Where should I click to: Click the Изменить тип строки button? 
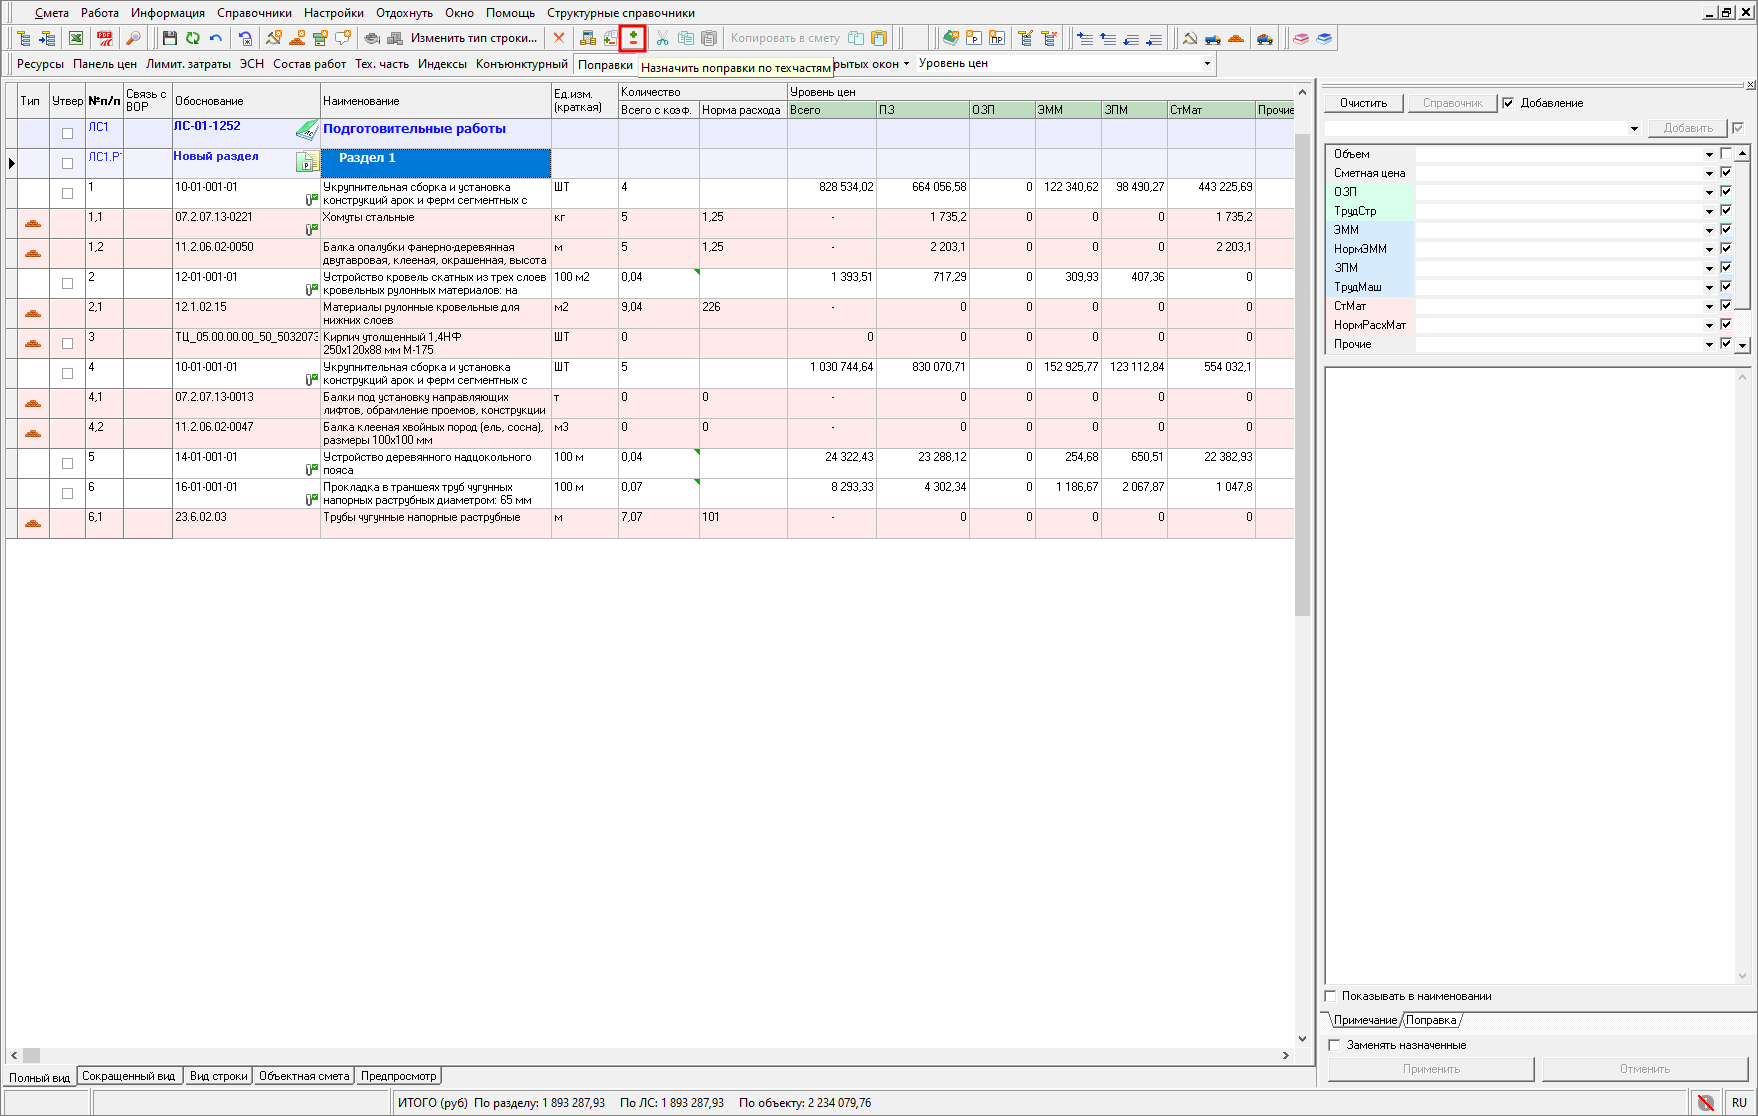pyautogui.click(x=473, y=39)
